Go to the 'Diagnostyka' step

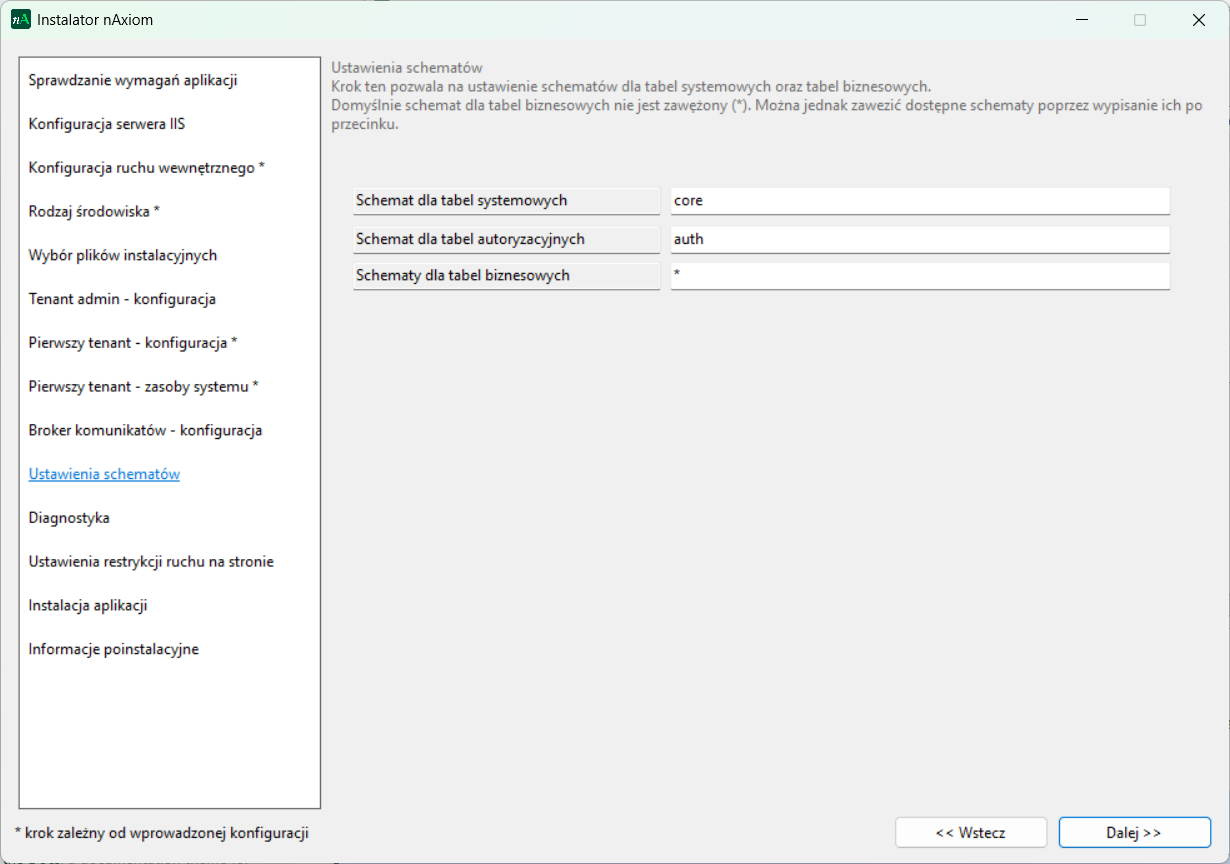pyautogui.click(x=69, y=518)
